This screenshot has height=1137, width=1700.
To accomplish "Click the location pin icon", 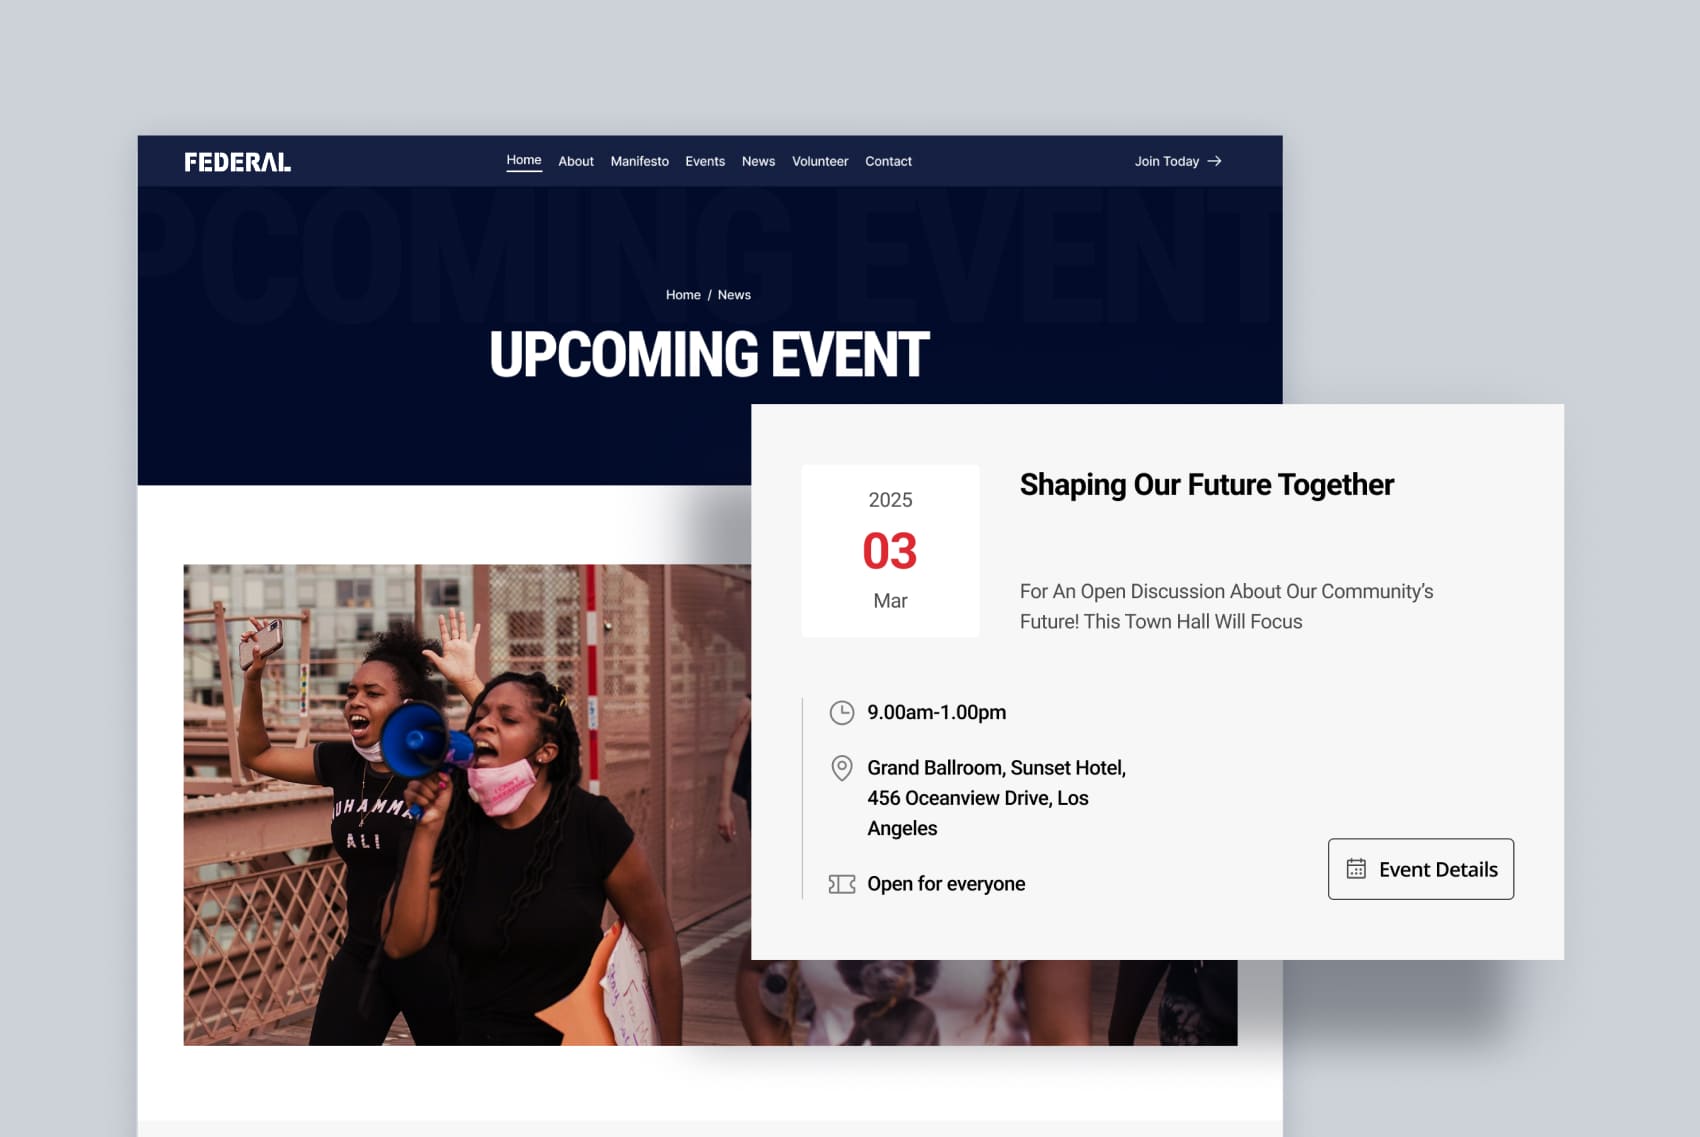I will pyautogui.click(x=842, y=768).
